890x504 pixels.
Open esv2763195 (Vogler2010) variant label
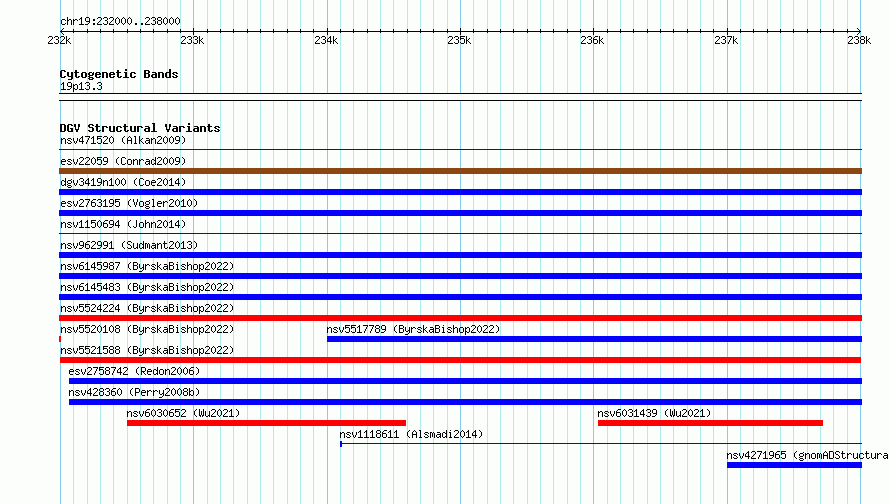(129, 203)
